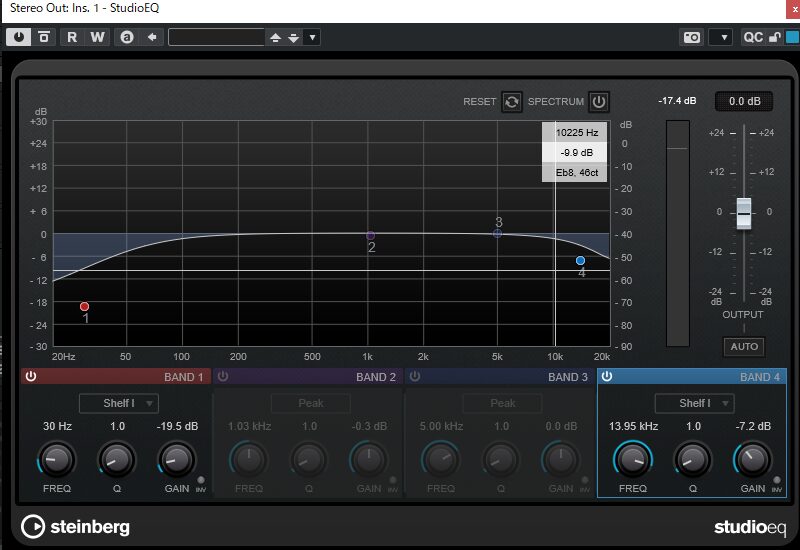Viewport: 800px width, 550px height.
Task: Click Band 4 Q knob
Action: point(693,459)
